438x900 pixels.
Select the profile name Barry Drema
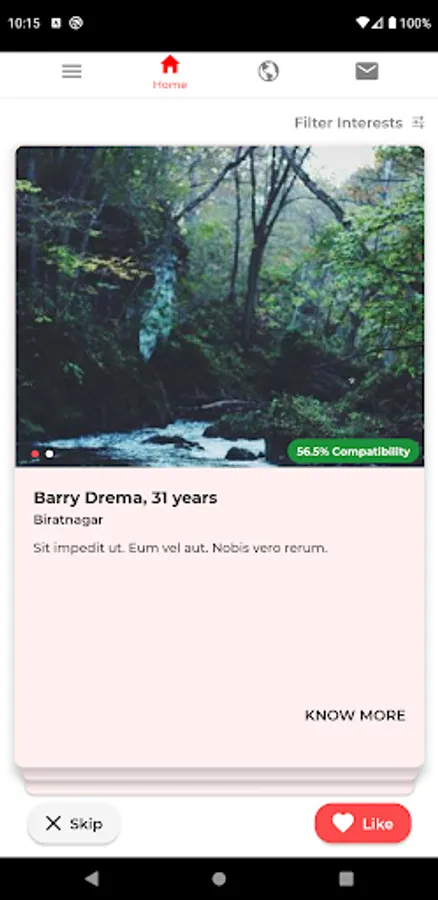click(x=89, y=498)
